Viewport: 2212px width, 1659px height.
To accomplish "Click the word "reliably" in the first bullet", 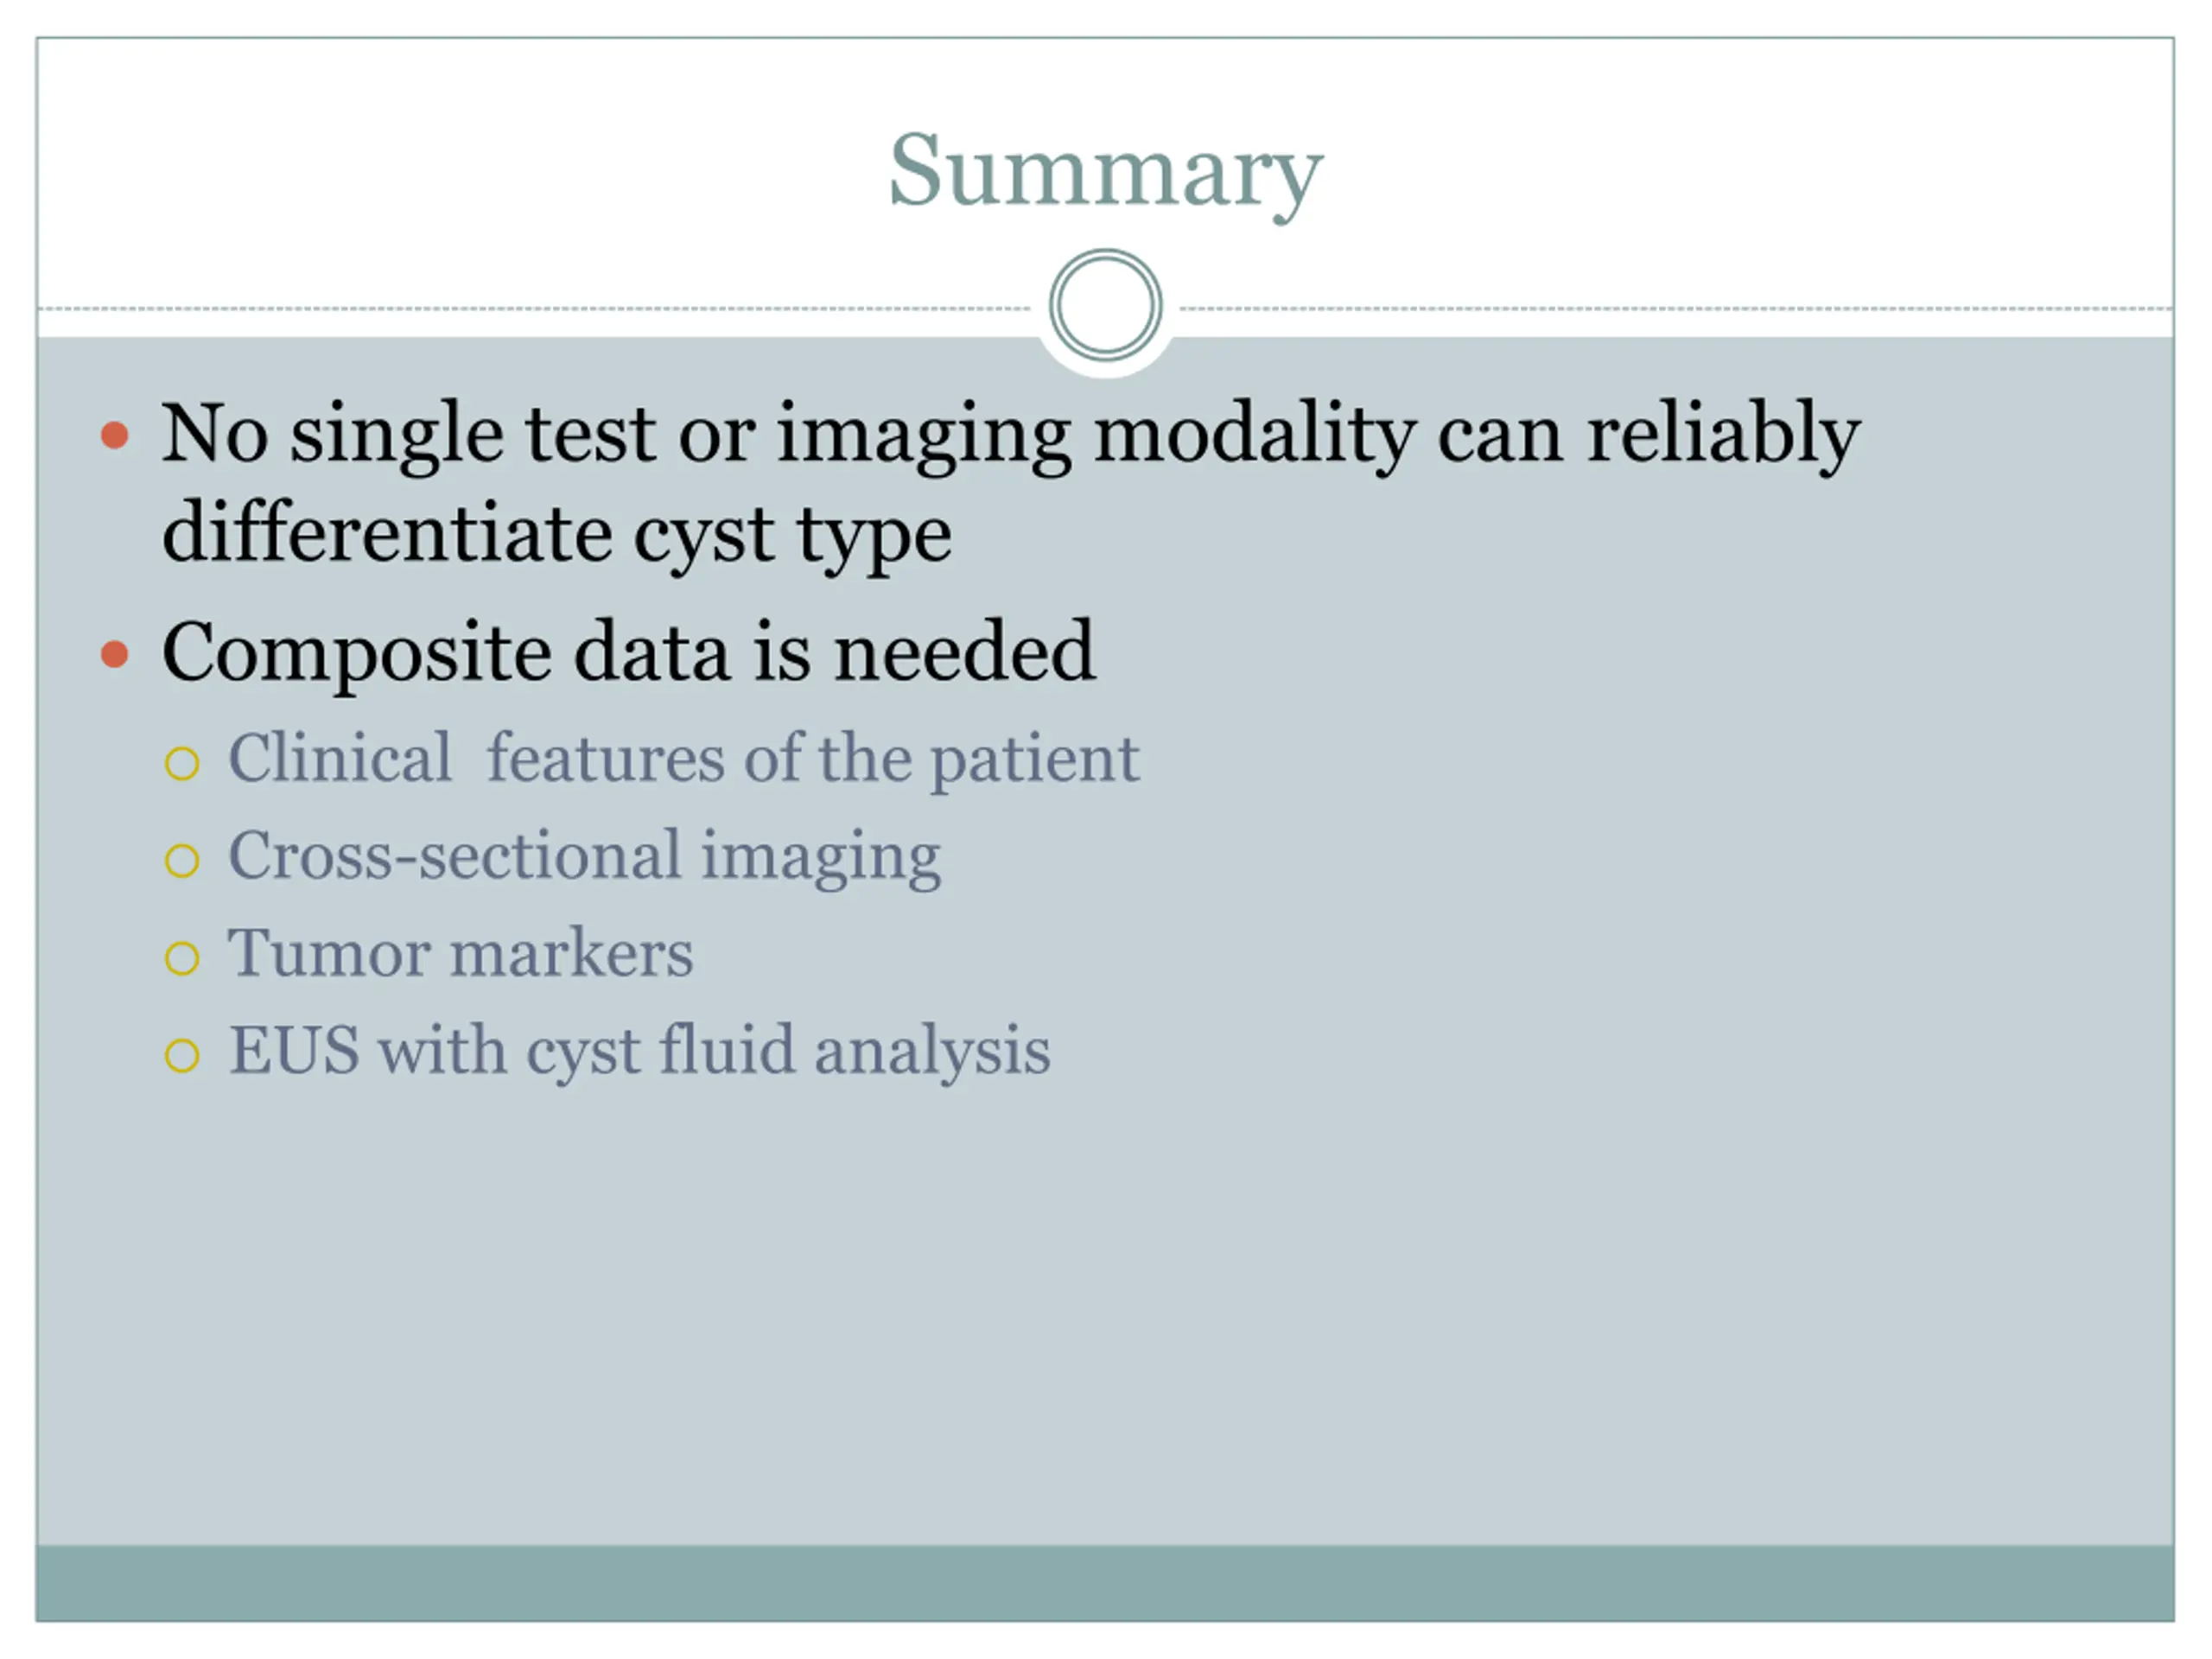I will point(1723,435).
